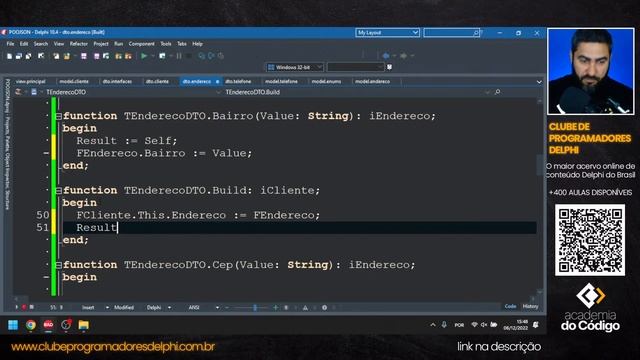The width and height of the screenshot is (640, 360).
Task: Open the Project menu
Action: tap(101, 44)
